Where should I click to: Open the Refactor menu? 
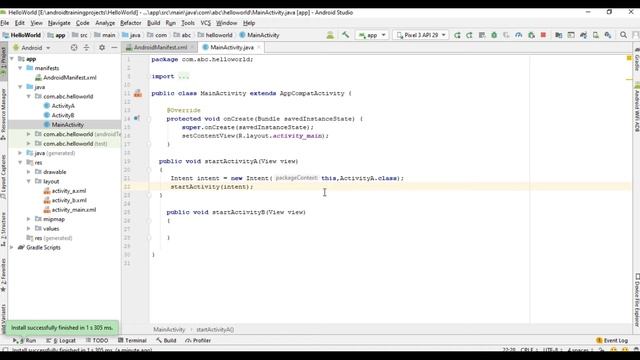pos(131,23)
